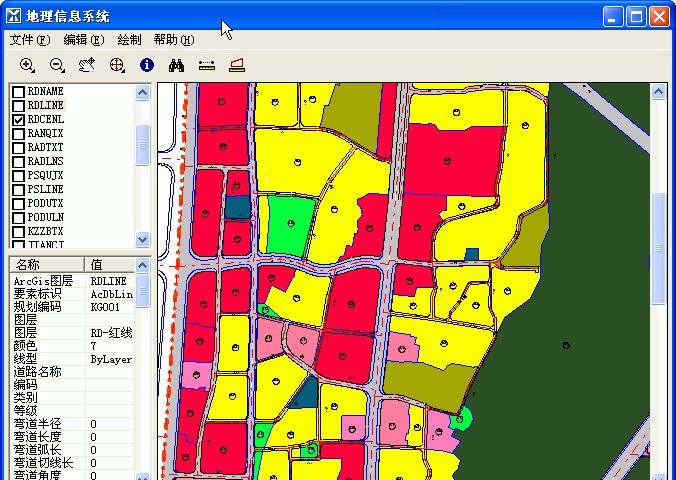Activate the Identify info tool
The height and width of the screenshot is (480, 676).
point(147,65)
